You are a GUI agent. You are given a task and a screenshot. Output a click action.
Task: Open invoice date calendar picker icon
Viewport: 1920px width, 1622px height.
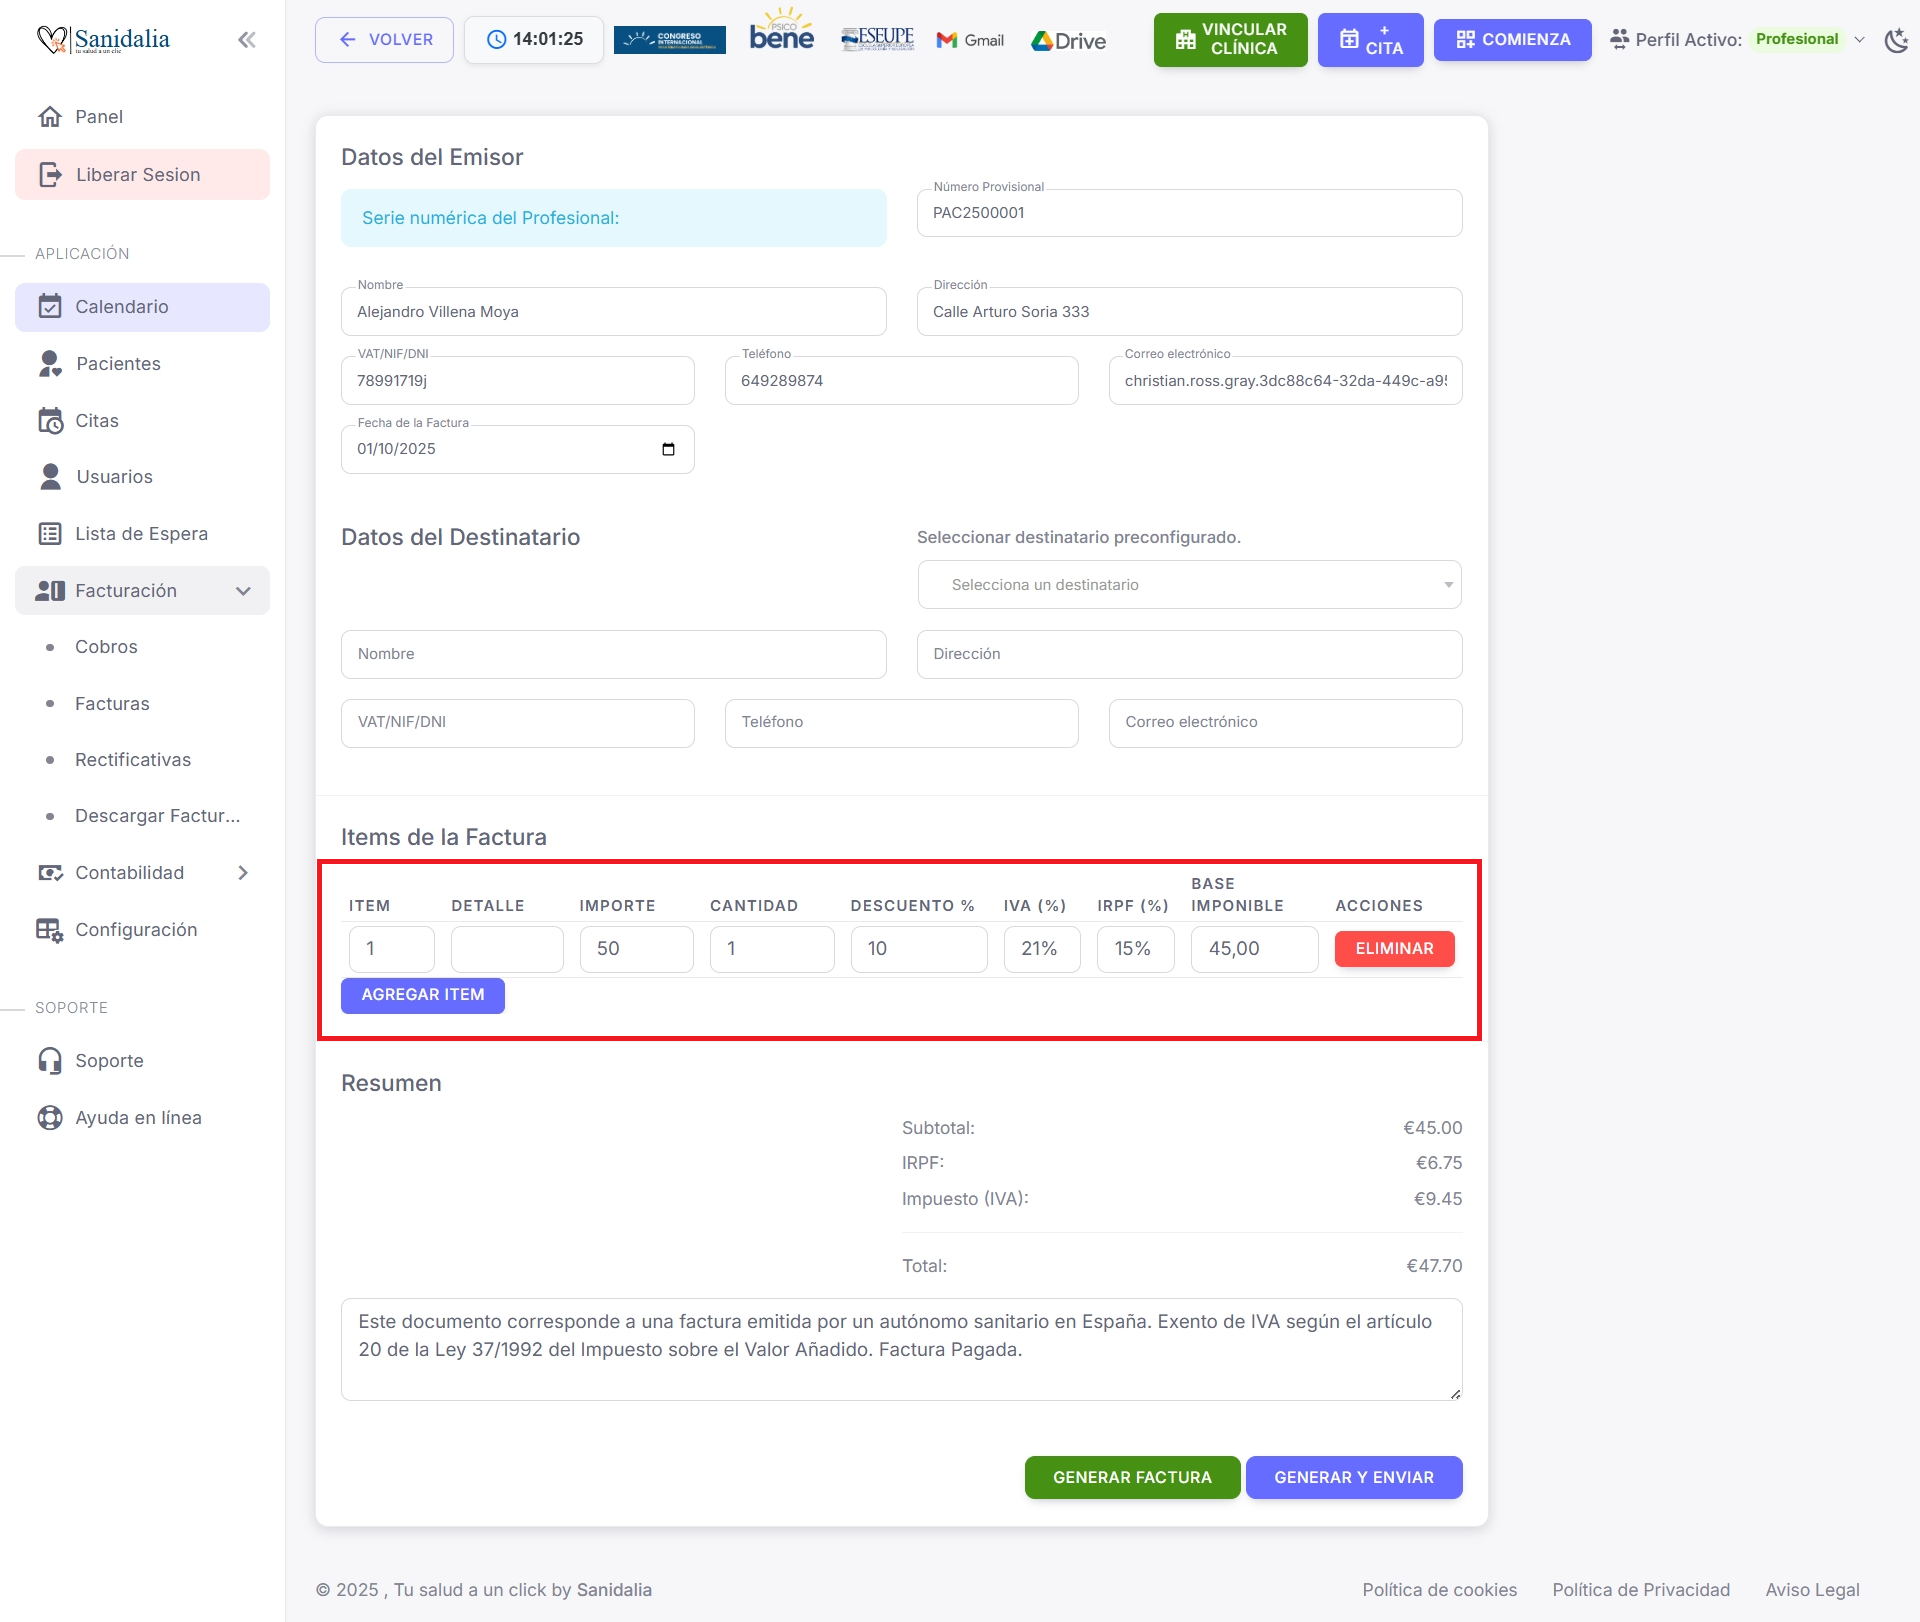668,449
